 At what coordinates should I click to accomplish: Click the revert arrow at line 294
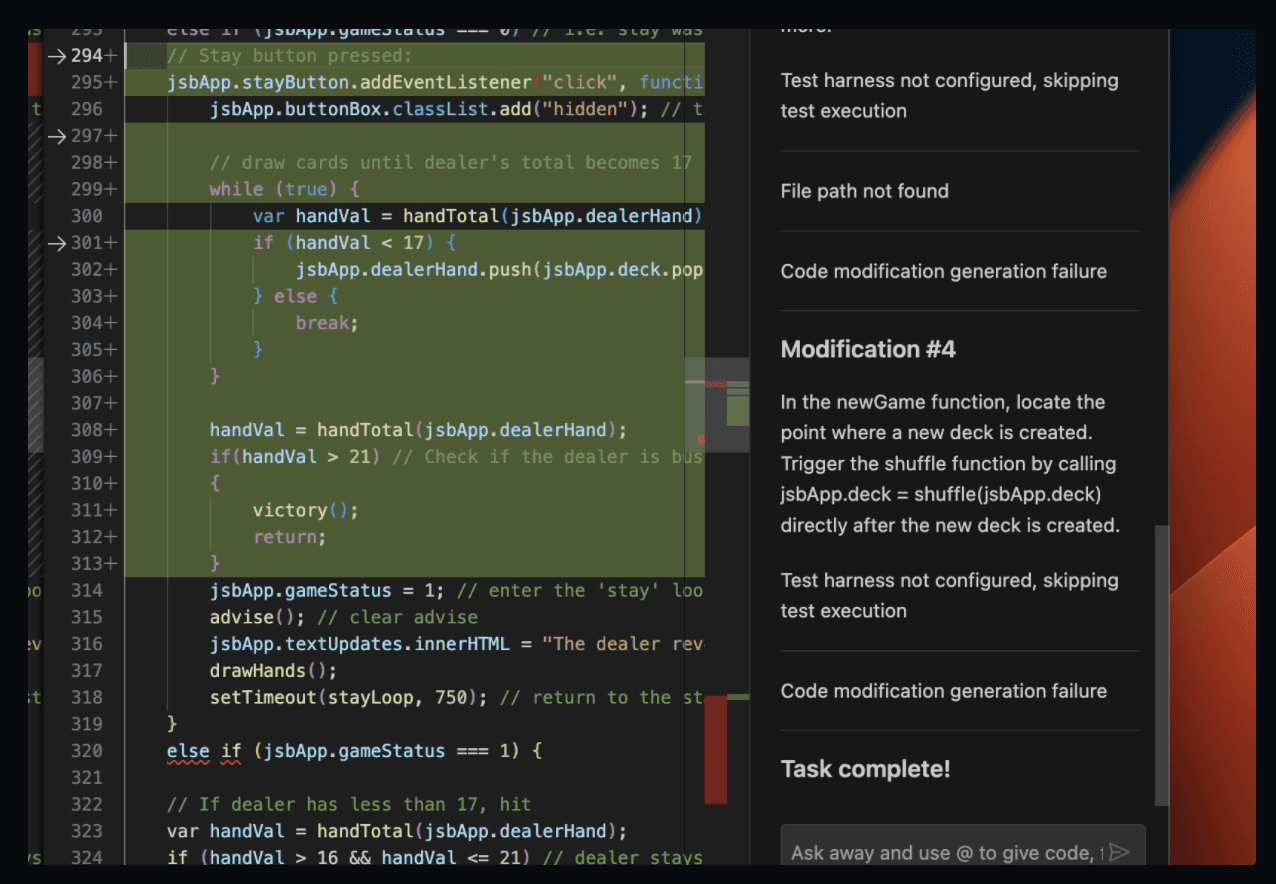coord(56,56)
